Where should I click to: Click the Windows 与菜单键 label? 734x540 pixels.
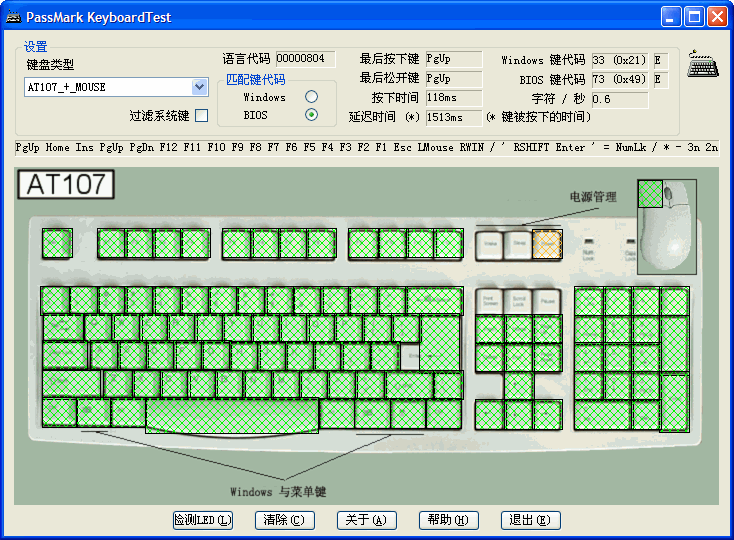click(278, 492)
